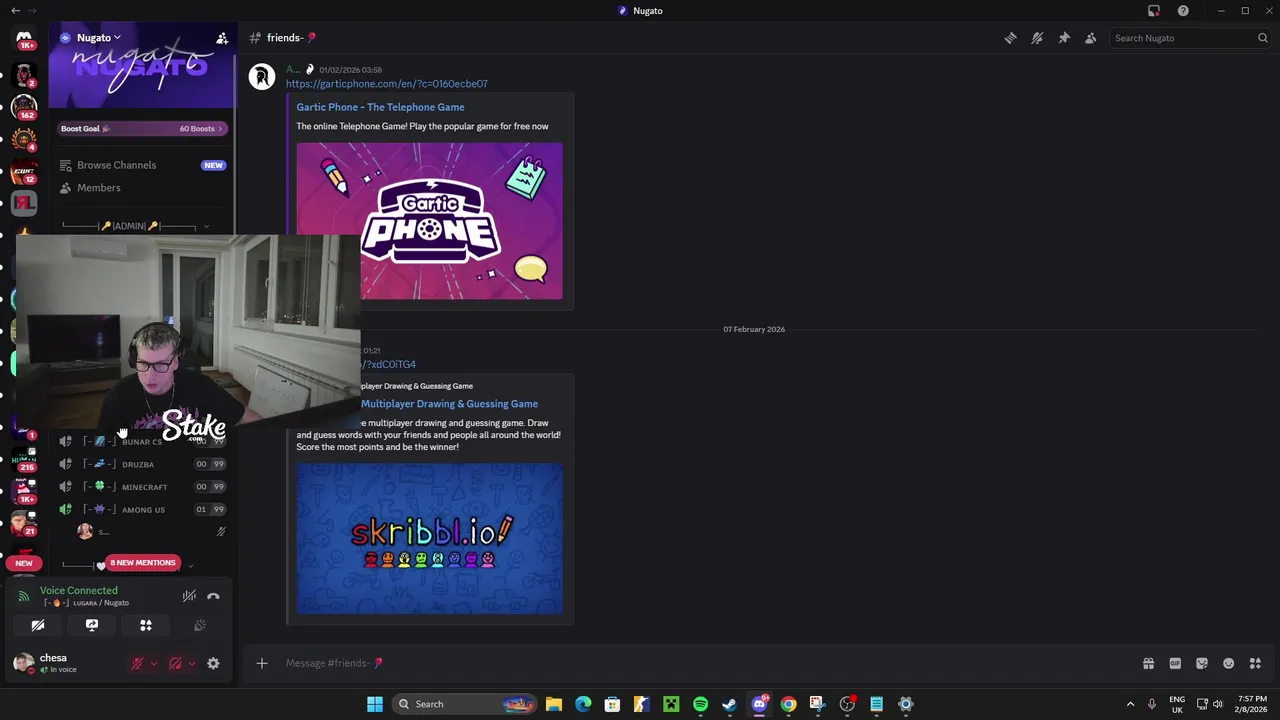Image resolution: width=1280 pixels, height=720 pixels.
Task: Click the plus attachment button in message bar
Action: coord(262,663)
